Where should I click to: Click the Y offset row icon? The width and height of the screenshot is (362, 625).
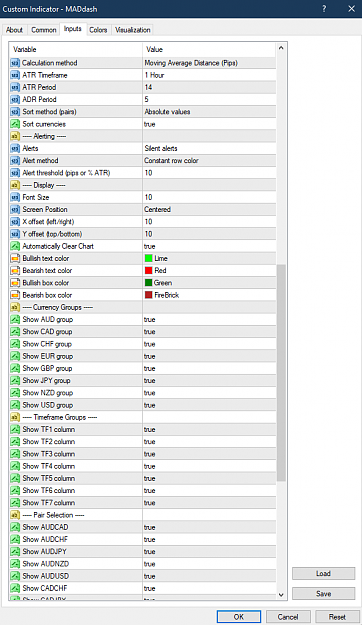15,234
